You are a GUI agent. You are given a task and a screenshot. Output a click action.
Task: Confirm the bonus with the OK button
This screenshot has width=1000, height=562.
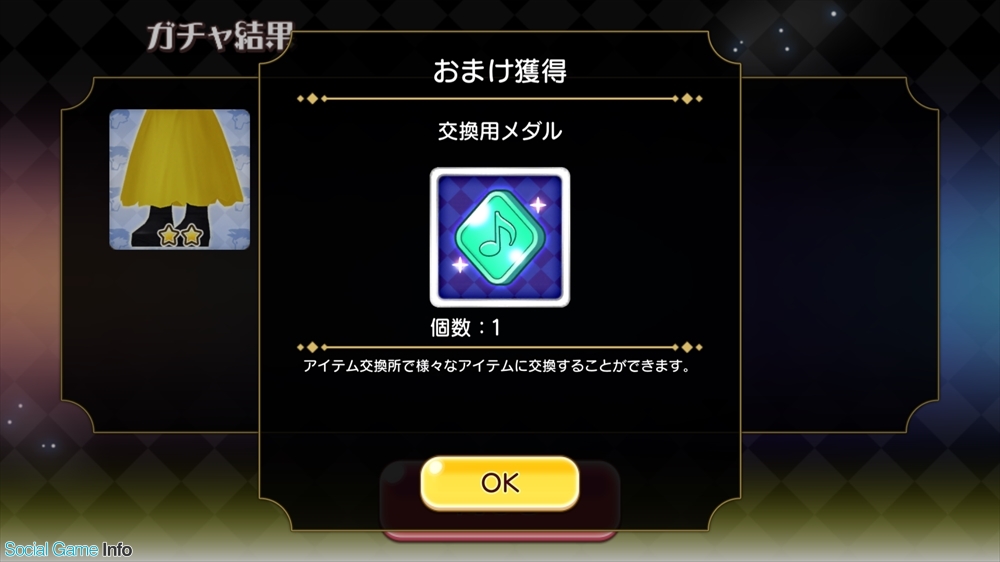[499, 483]
